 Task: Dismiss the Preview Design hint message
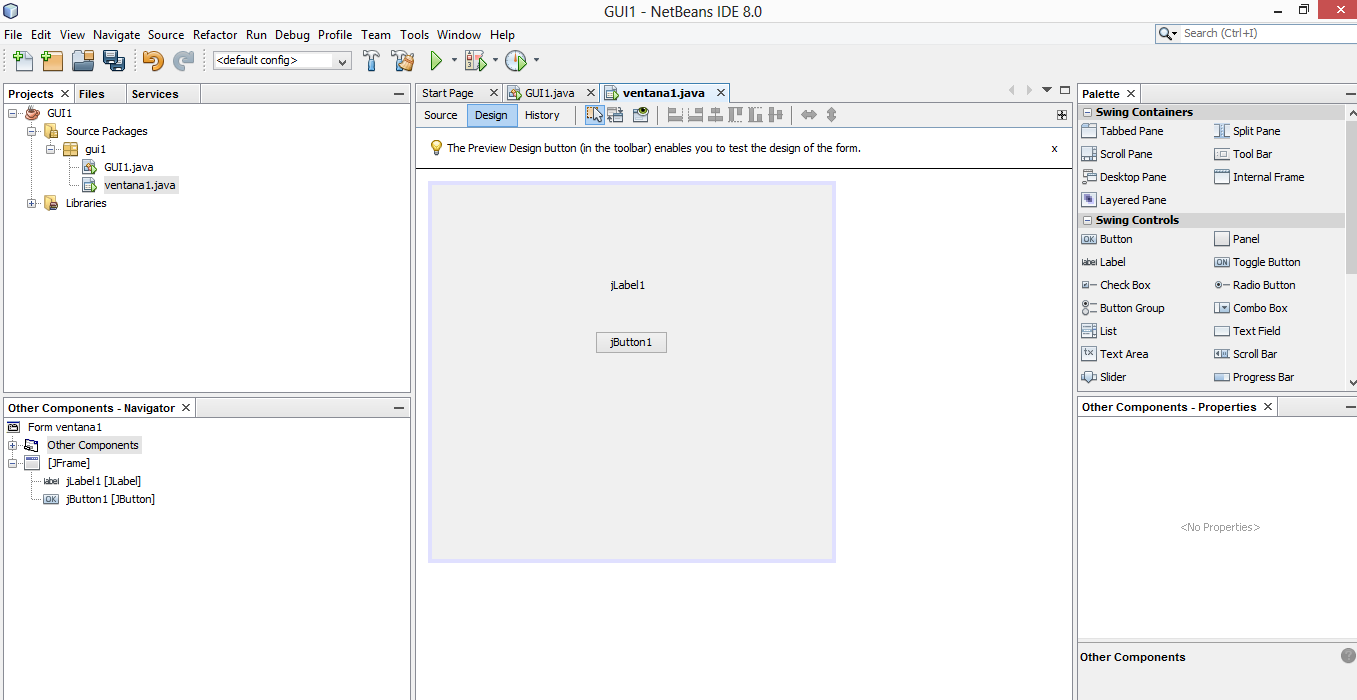click(x=1053, y=147)
